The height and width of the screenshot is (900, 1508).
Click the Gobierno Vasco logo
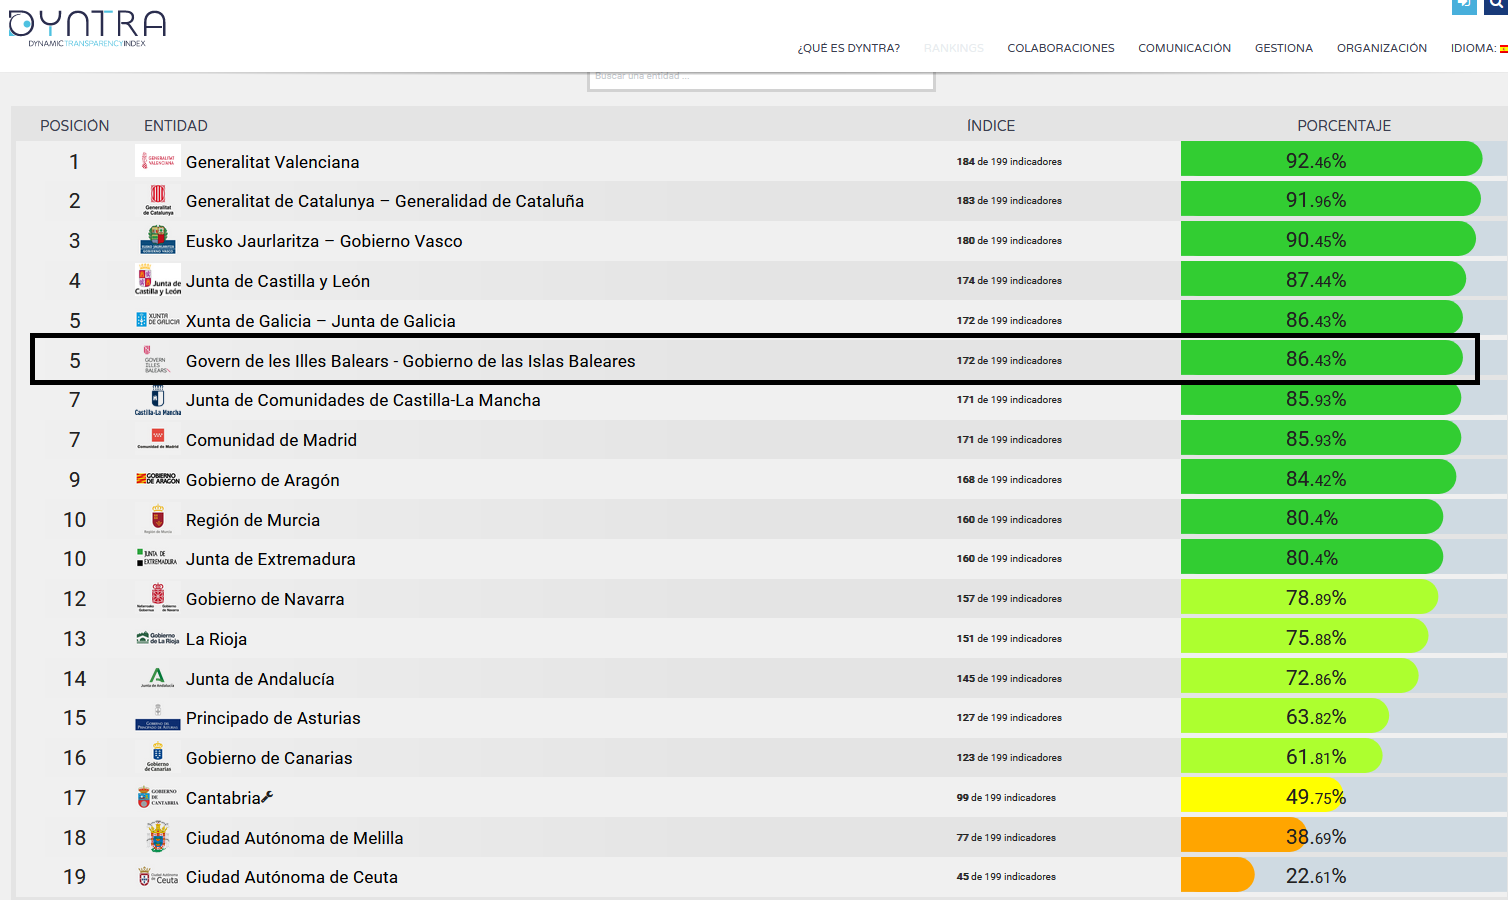point(158,241)
